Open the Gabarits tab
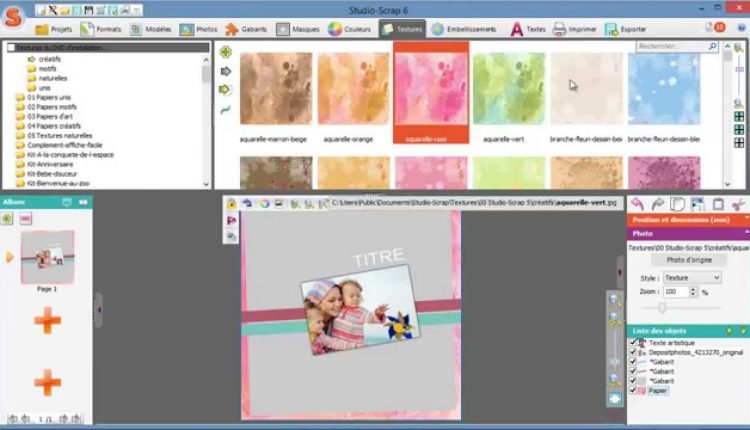Screen dimensions: 750x430 (246, 29)
